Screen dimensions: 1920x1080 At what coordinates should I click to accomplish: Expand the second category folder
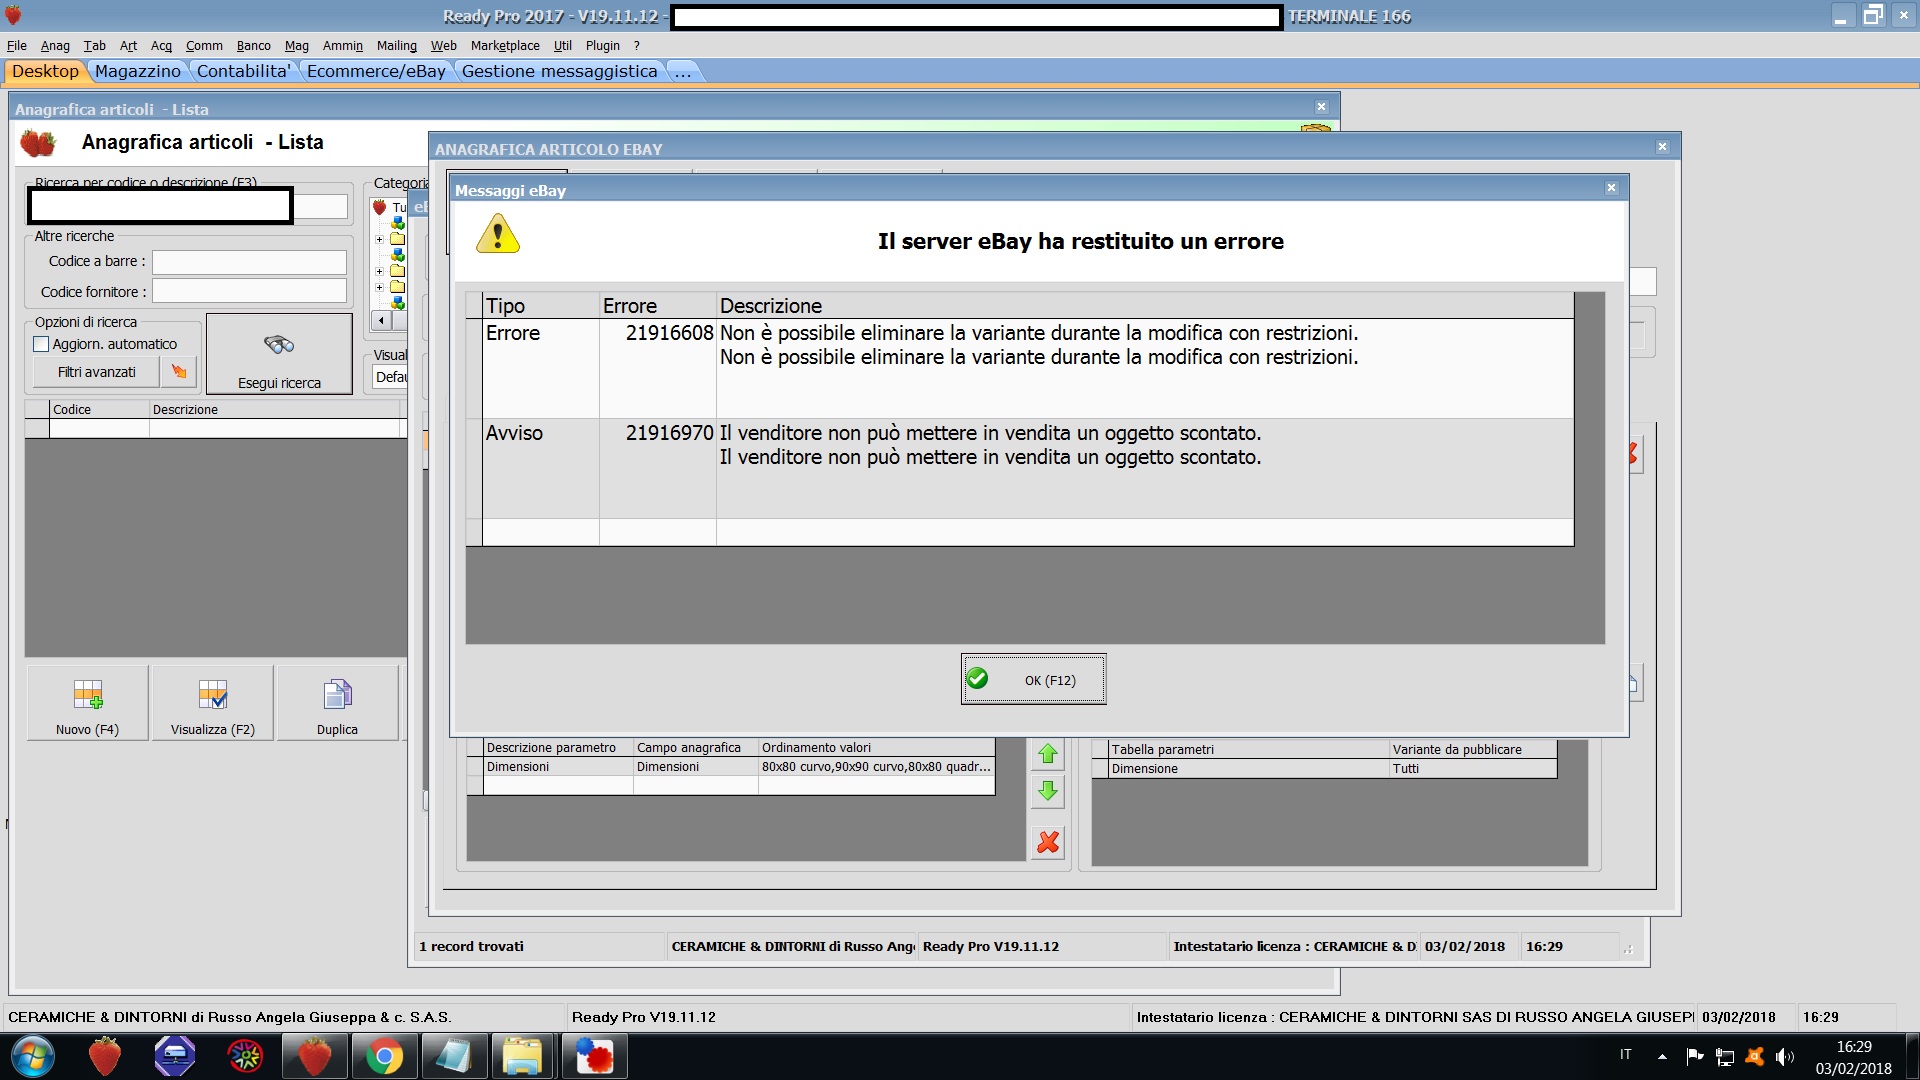379,271
